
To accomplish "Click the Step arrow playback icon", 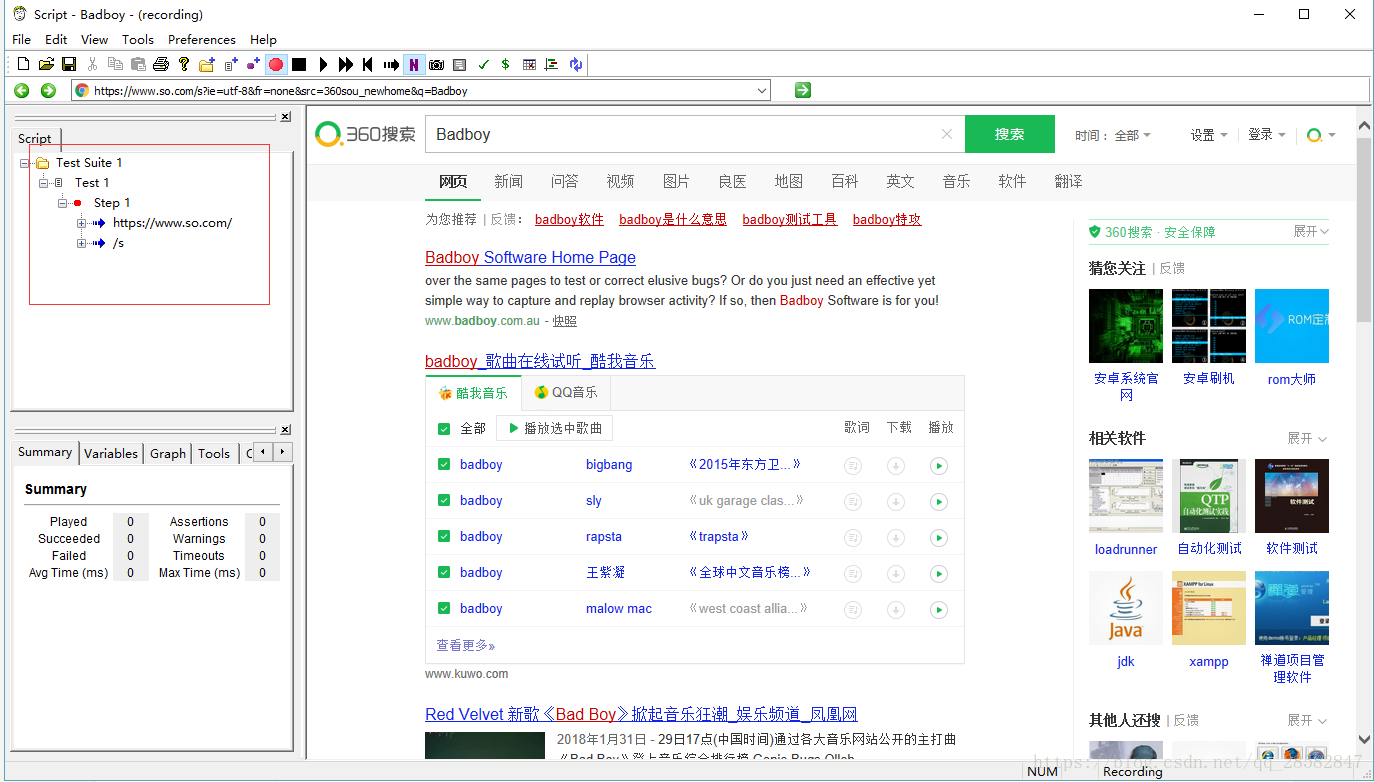I will pos(391,64).
